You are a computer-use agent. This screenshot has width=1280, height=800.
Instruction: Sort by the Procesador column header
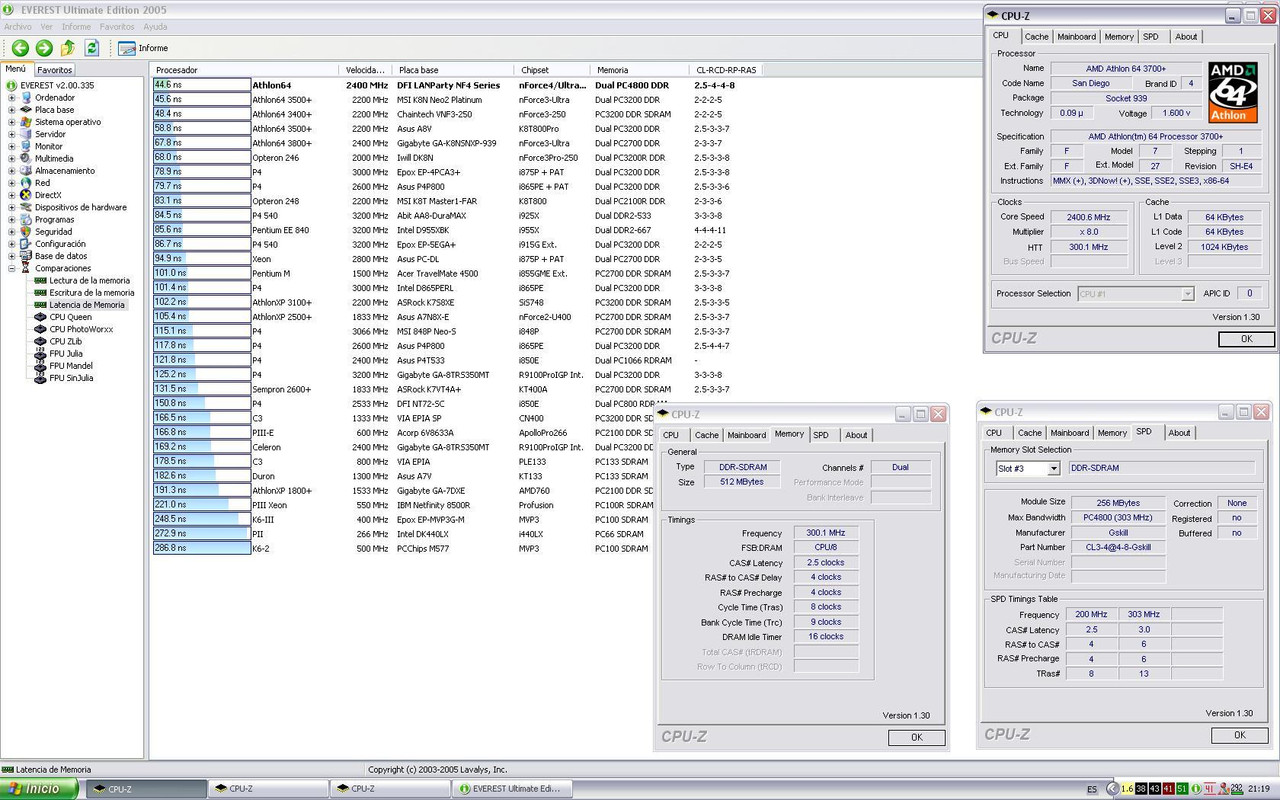[x=245, y=70]
